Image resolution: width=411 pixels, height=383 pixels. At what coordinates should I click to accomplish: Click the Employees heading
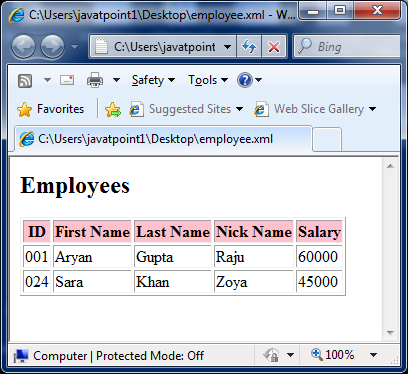[75, 186]
